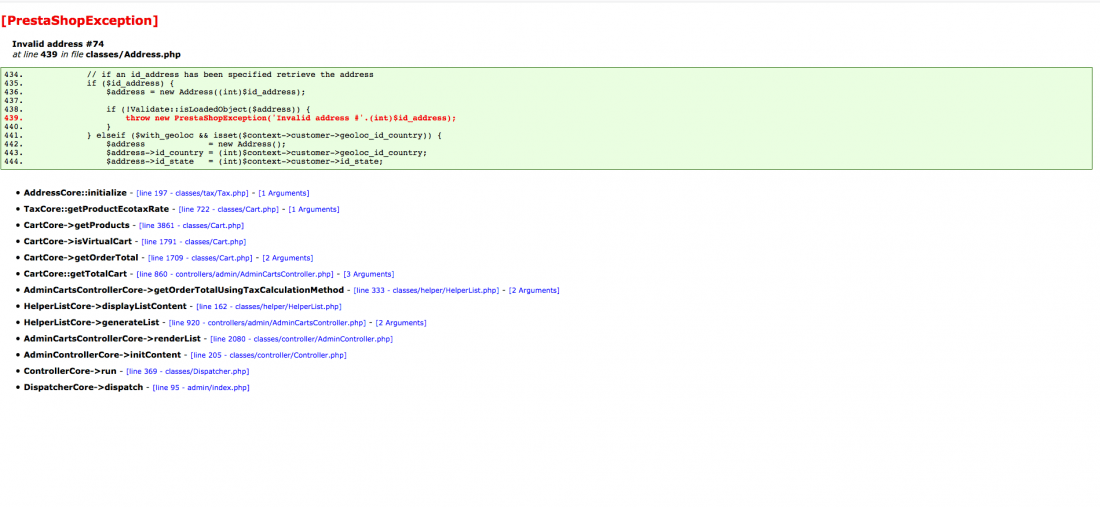Open the line 197 classes/tax/Tax.php link
Viewport: 1100px width, 507px height.
pyautogui.click(x=193, y=193)
